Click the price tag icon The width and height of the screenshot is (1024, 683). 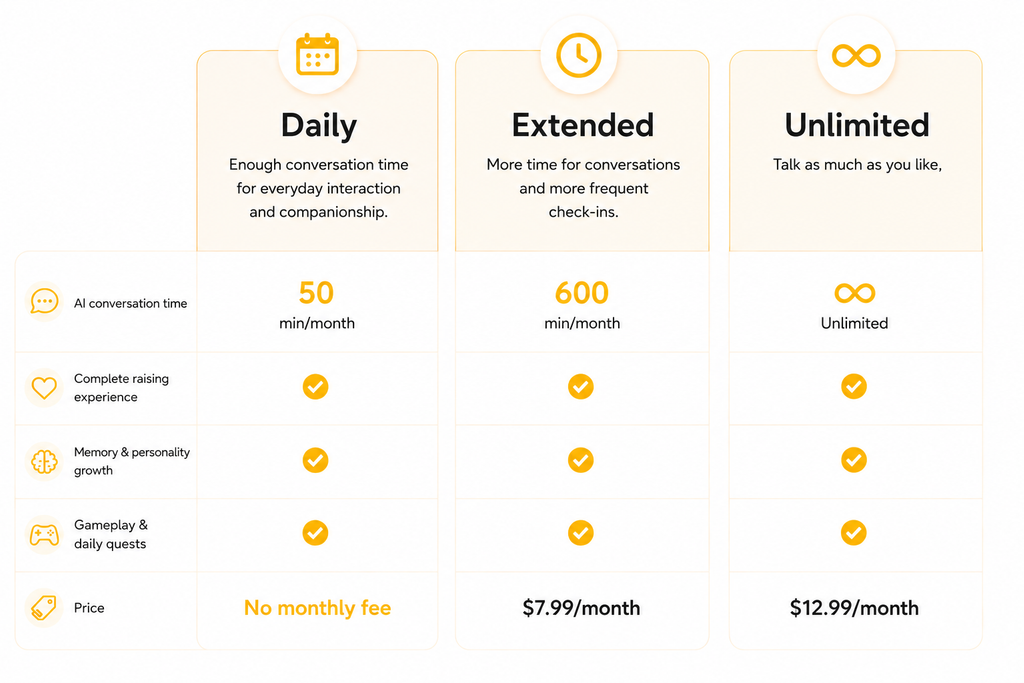pos(44,607)
